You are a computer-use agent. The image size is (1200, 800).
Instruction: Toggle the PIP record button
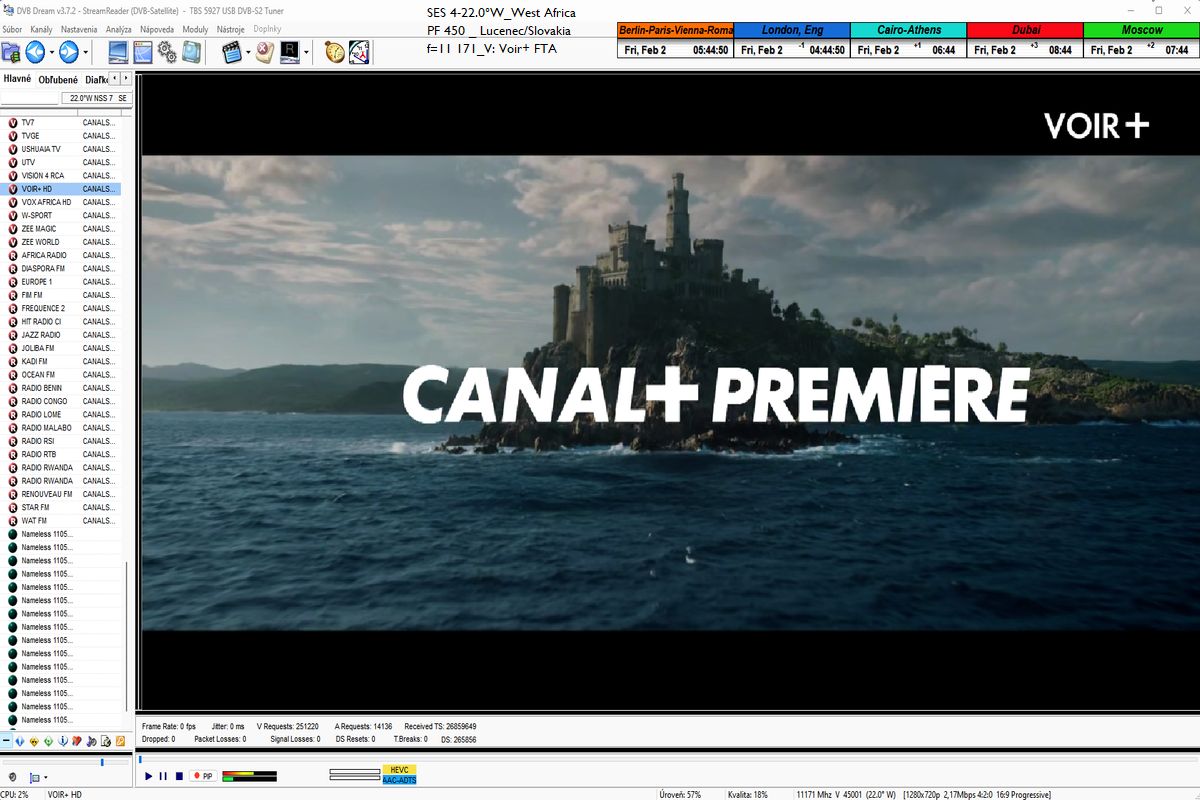click(203, 776)
